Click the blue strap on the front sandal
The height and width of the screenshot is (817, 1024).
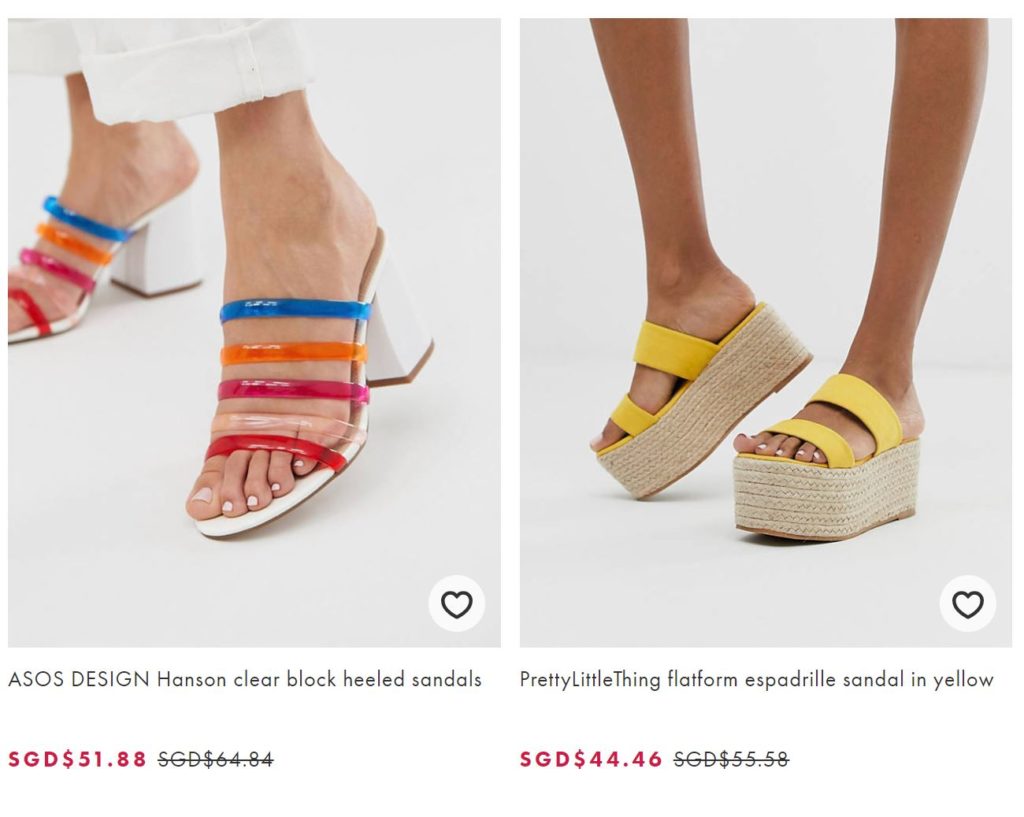click(x=294, y=309)
